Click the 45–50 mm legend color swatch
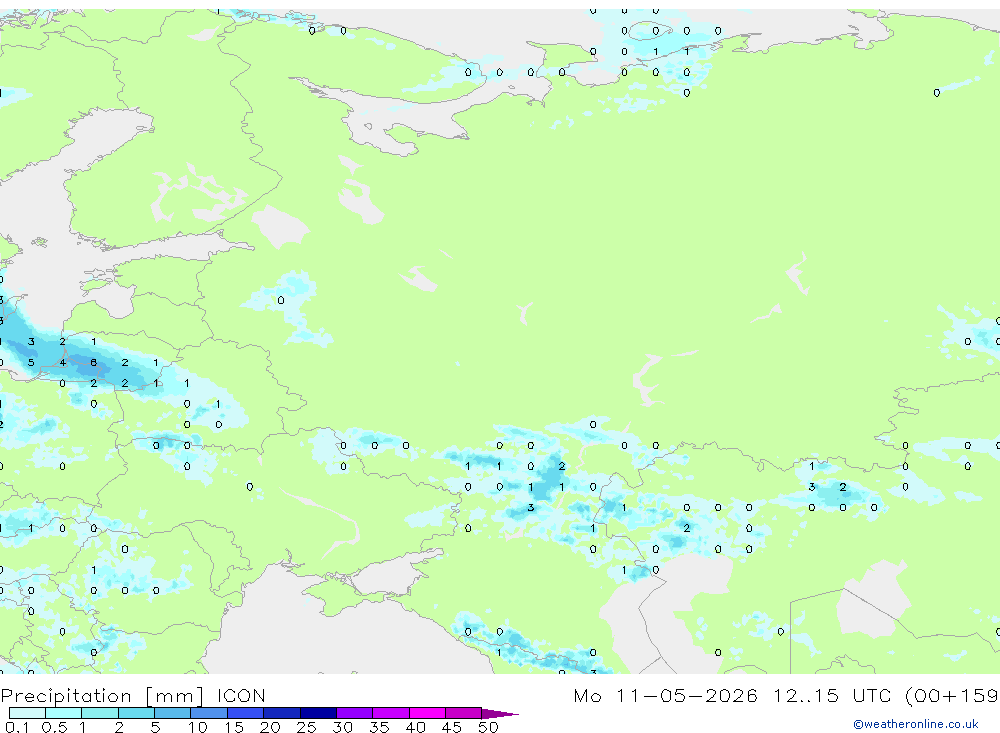The image size is (1000, 733). [464, 713]
